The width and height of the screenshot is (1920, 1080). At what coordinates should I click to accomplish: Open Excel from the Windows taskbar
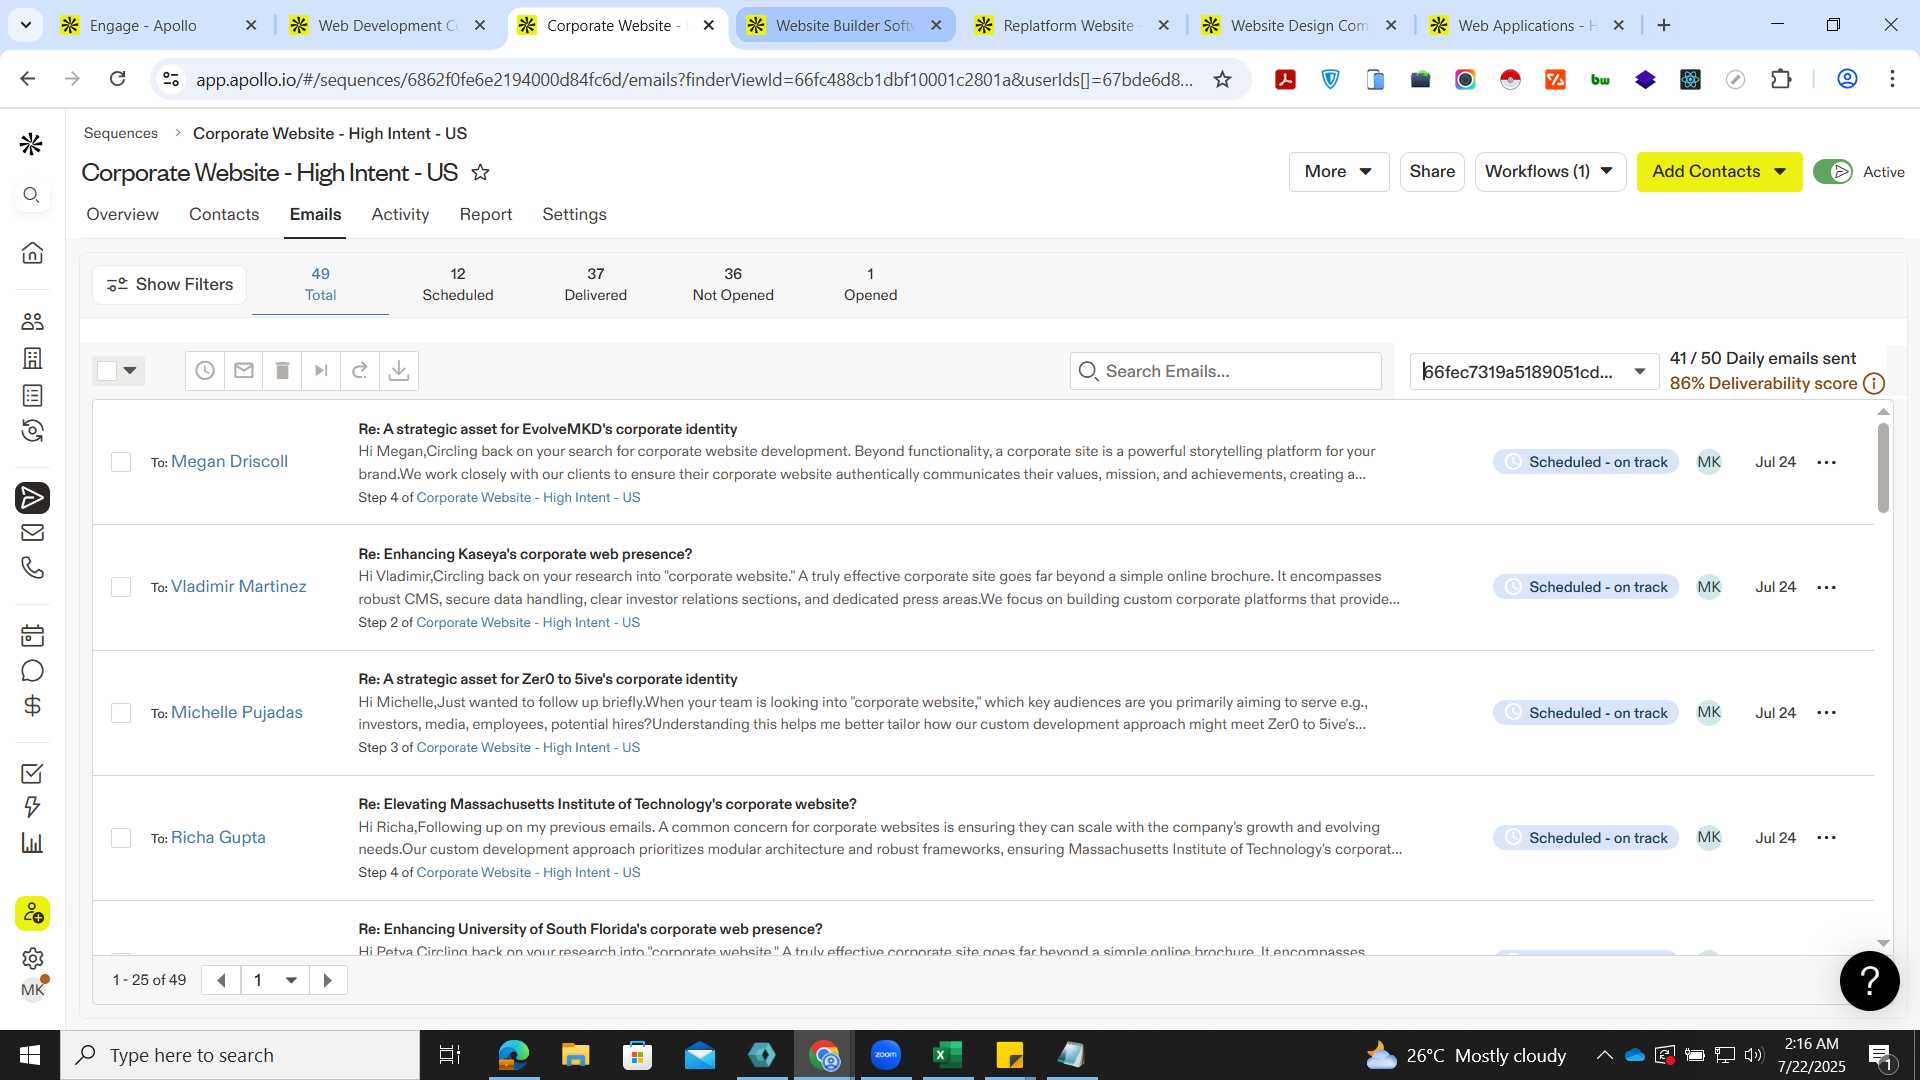tap(947, 1055)
